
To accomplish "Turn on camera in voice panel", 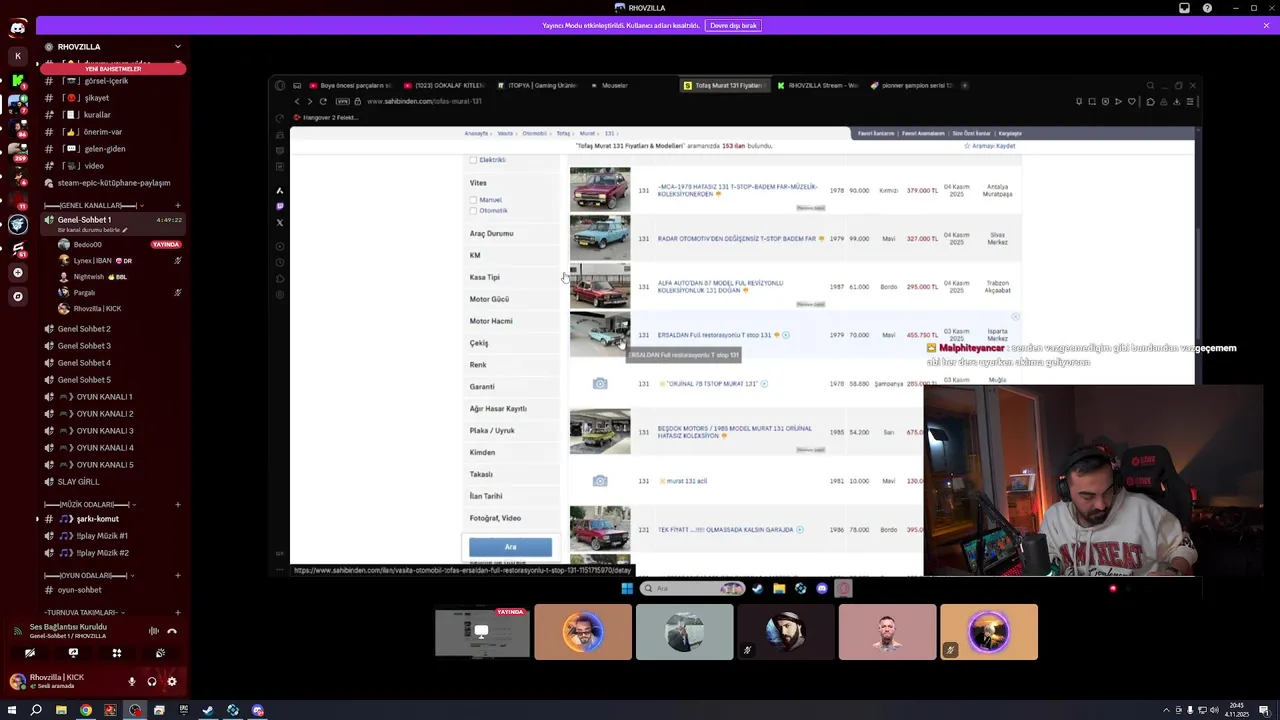I will coord(30,653).
